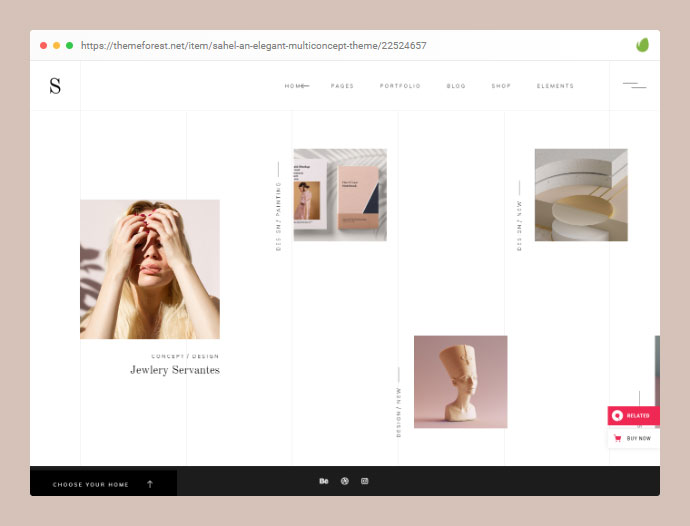Open the PAGES menu item
The width and height of the screenshot is (690, 526).
(342, 86)
